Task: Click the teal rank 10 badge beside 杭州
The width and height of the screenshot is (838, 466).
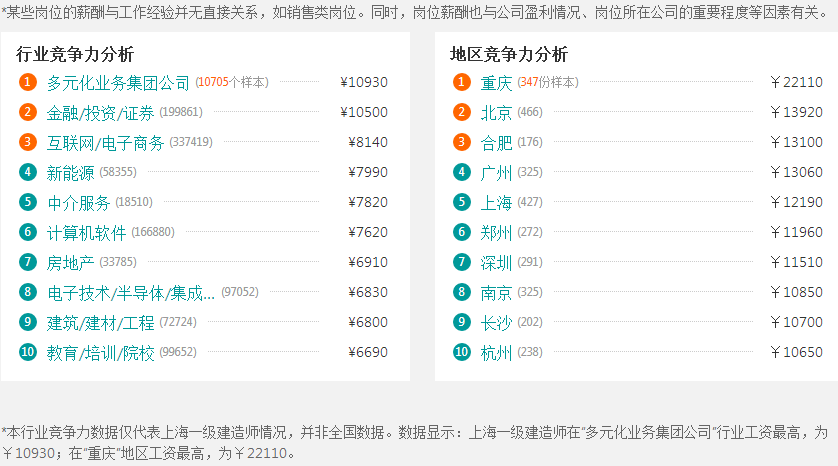Action: coord(462,352)
